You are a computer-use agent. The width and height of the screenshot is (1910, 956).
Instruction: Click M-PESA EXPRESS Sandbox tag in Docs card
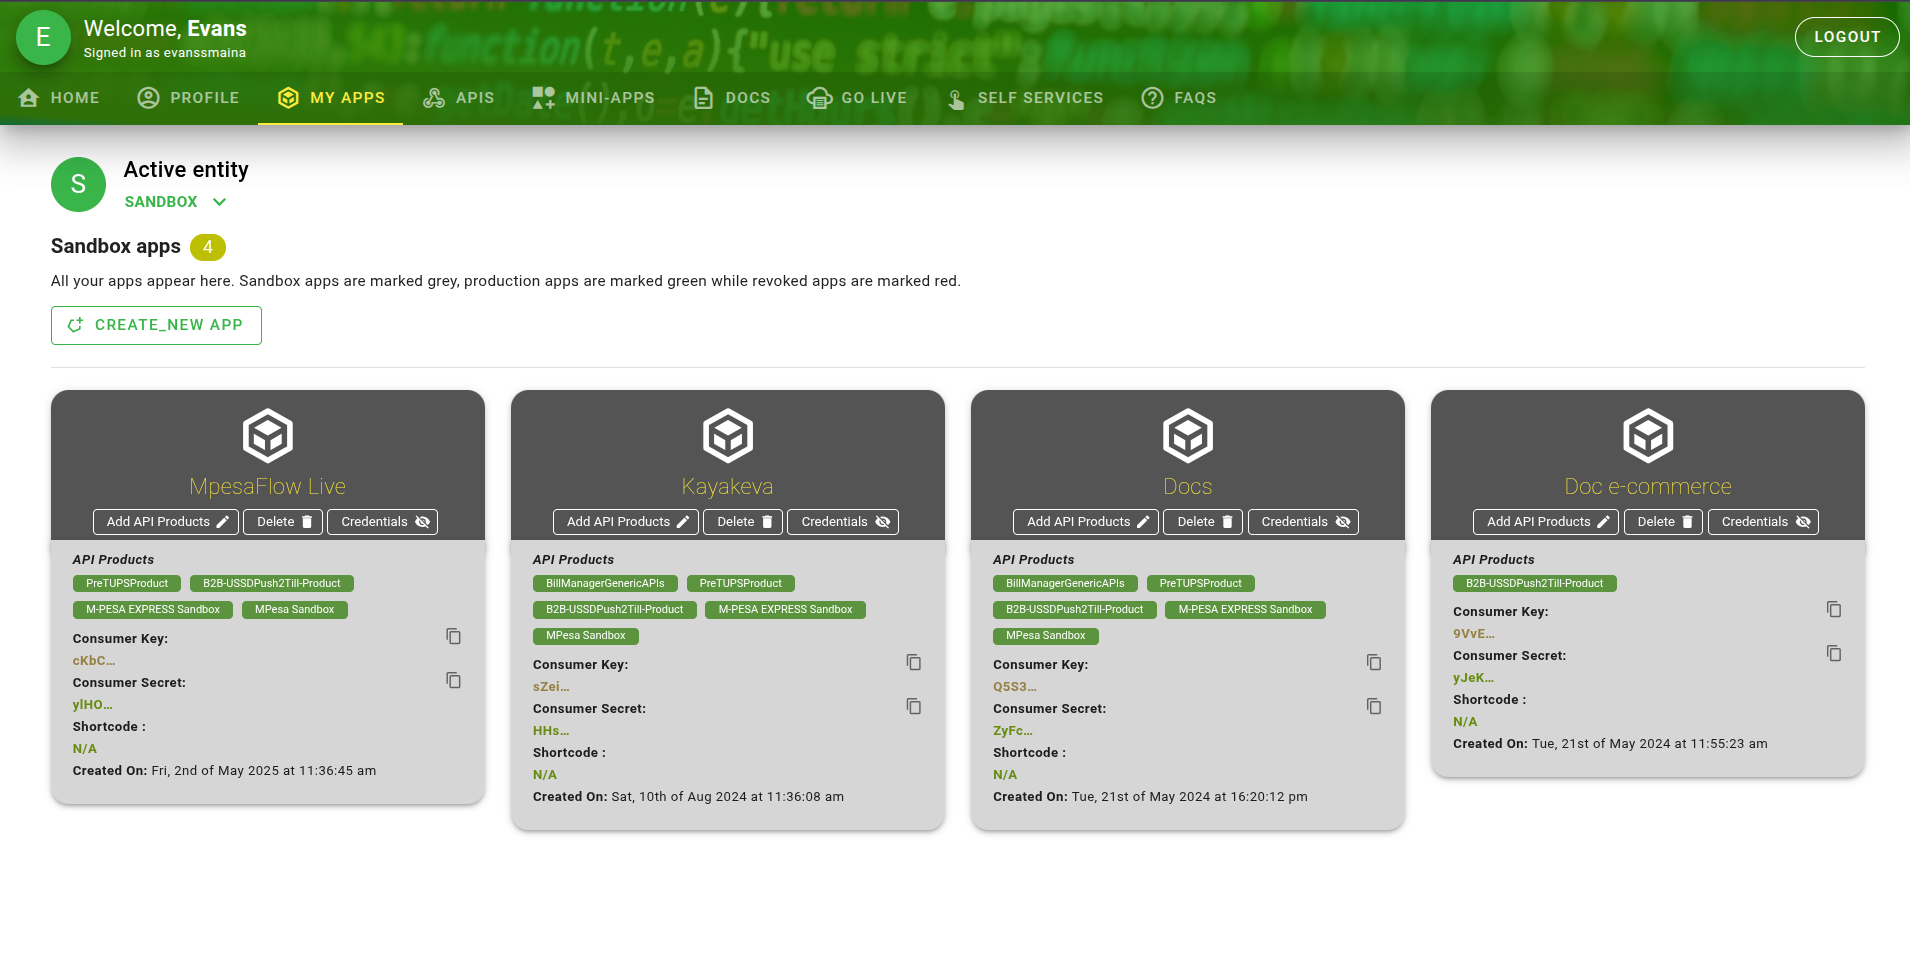tap(1245, 610)
